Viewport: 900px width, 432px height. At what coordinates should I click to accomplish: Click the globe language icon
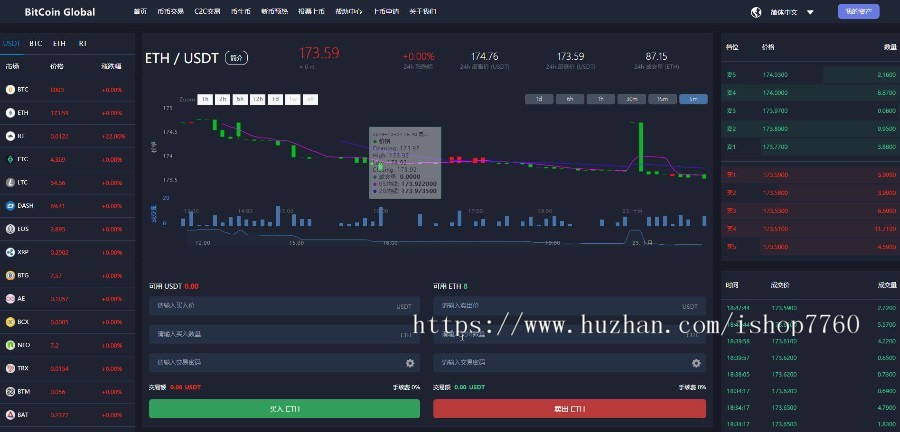tap(756, 12)
